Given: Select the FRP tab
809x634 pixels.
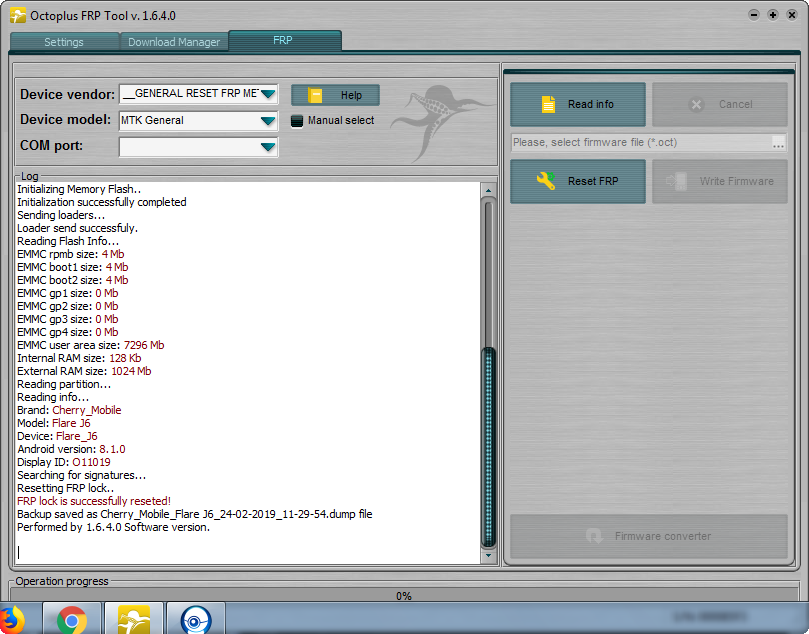Looking at the screenshot, I should pos(284,40).
